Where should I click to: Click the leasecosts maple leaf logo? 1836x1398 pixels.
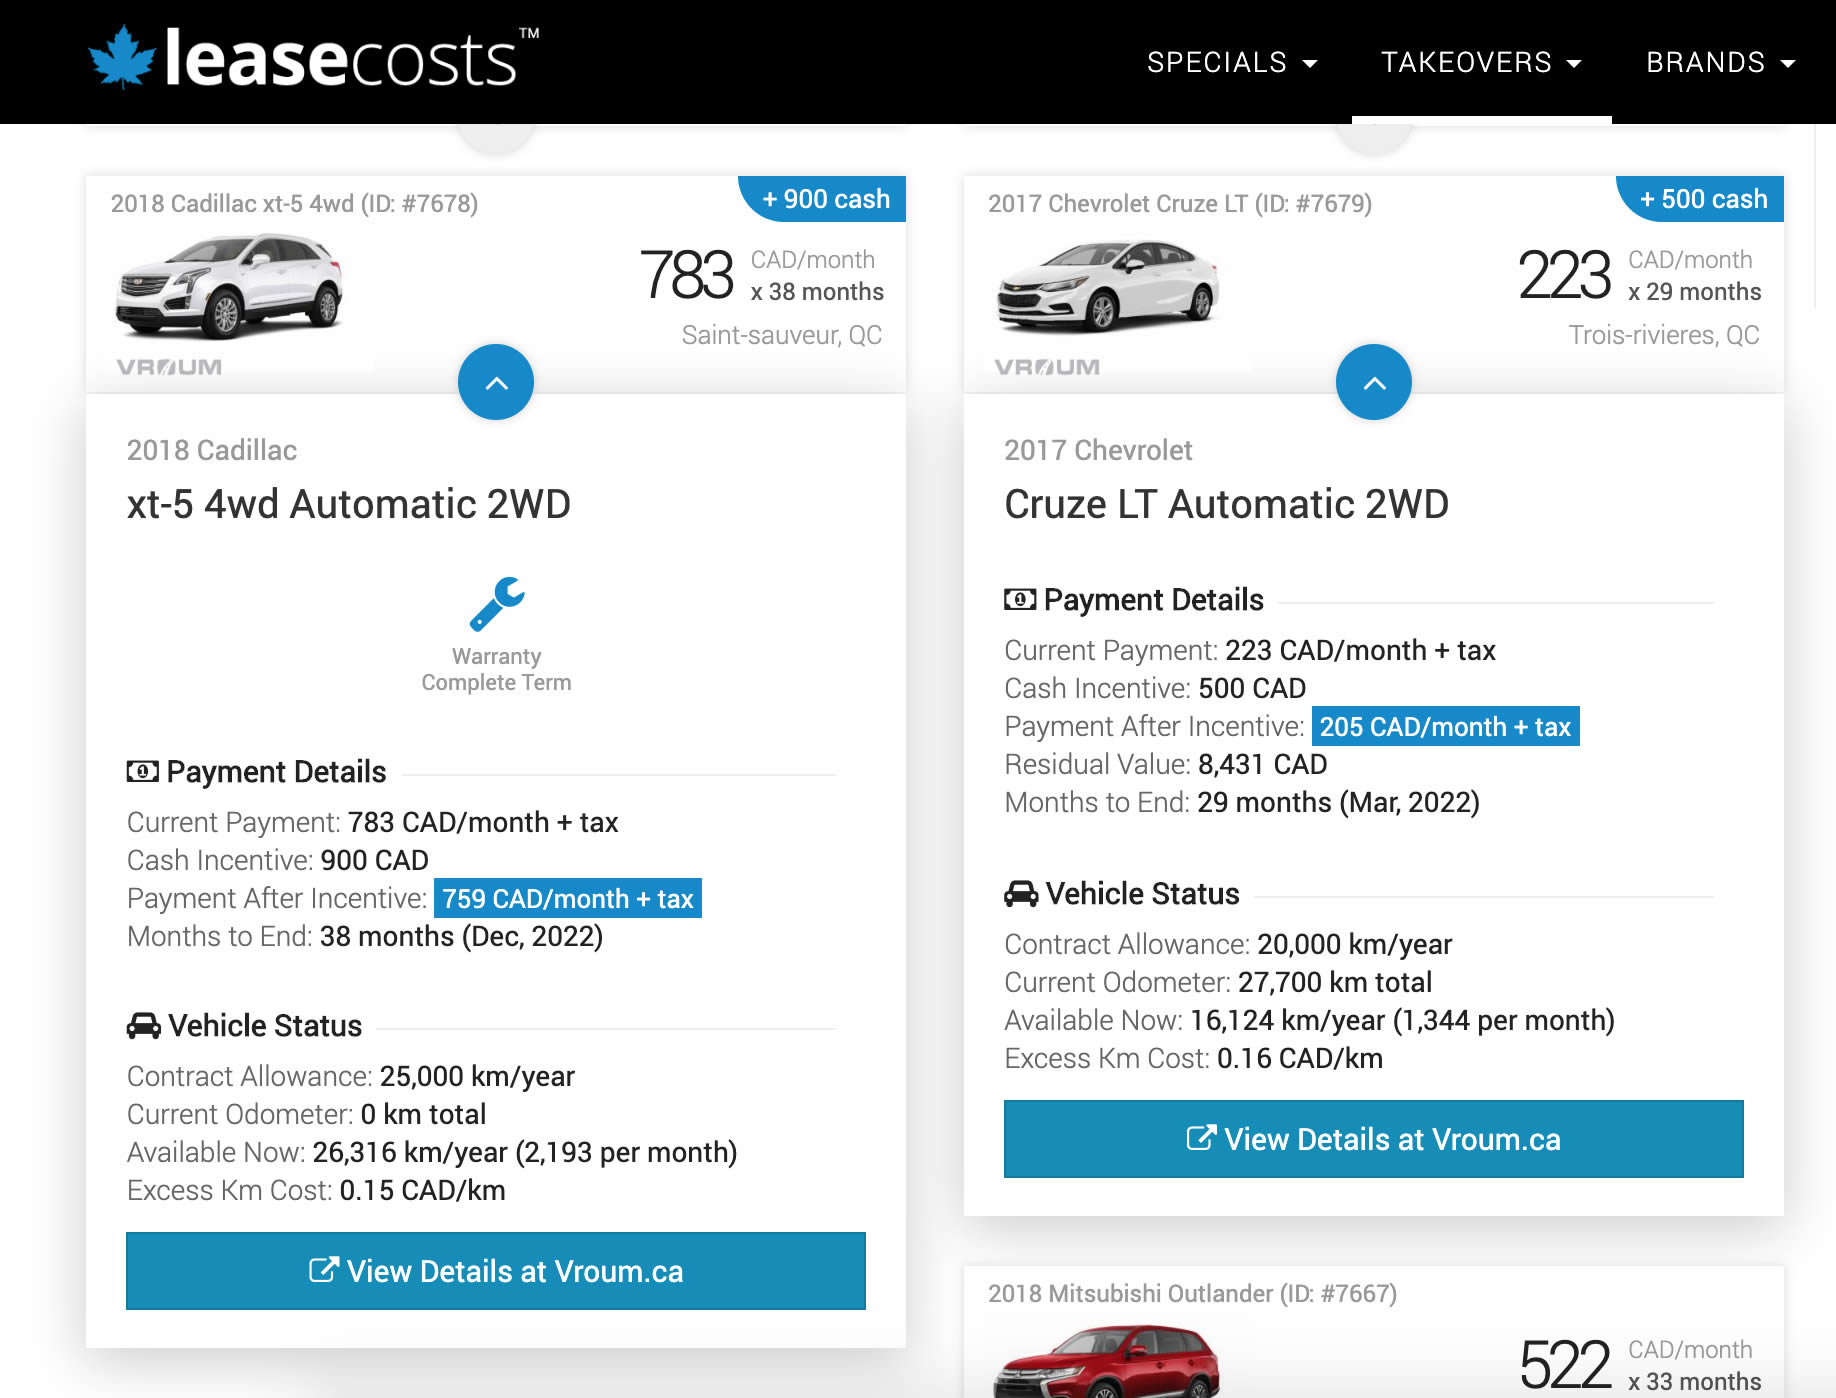(121, 57)
